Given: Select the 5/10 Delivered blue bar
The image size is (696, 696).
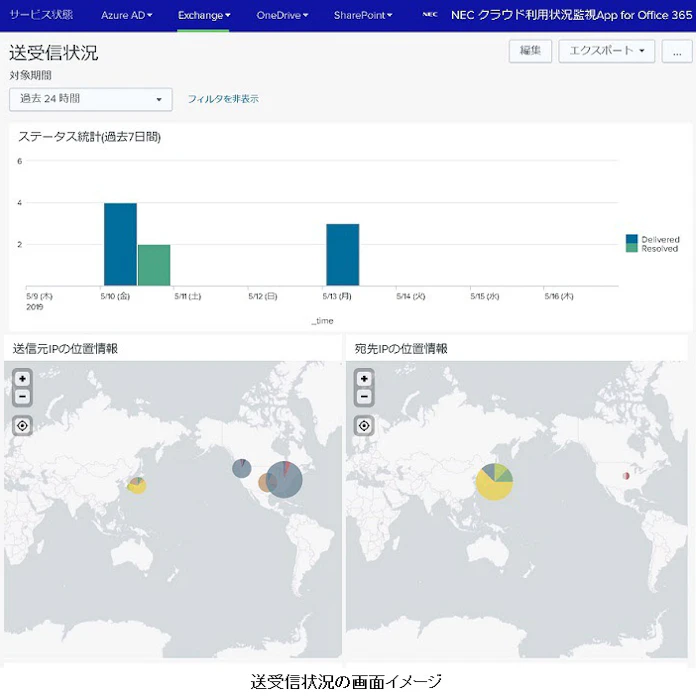Looking at the screenshot, I should click(x=120, y=244).
